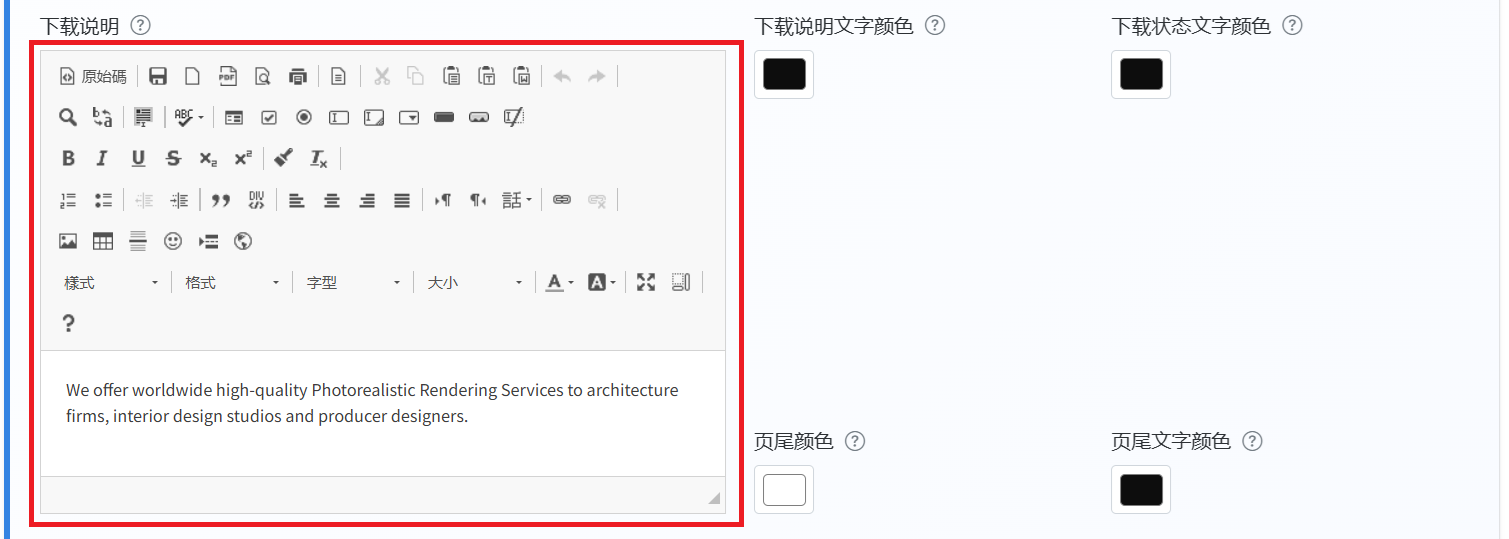This screenshot has height=539, width=1509.
Task: Open the 話 language dropdown
Action: click(x=517, y=200)
